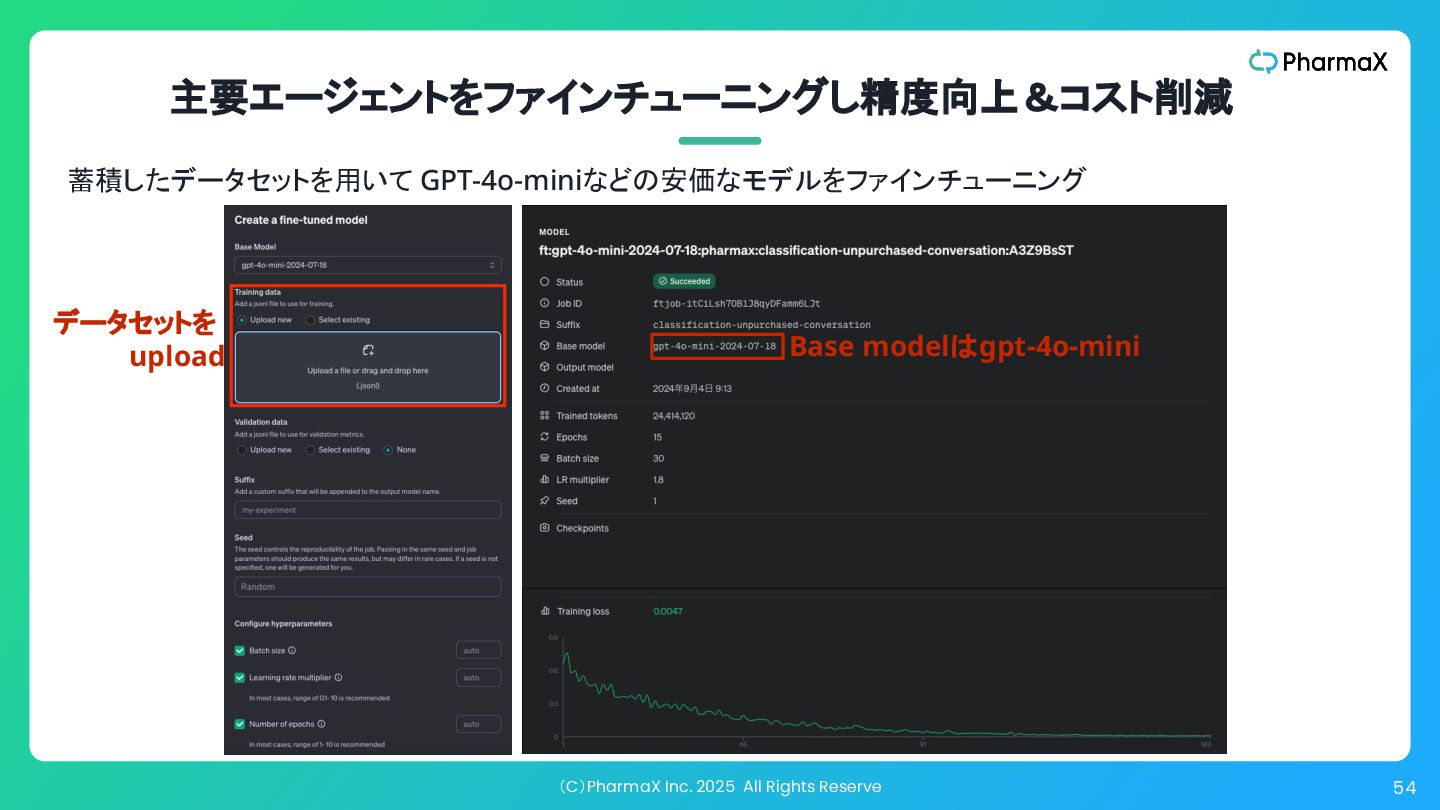Click the trained tokens value 24,414,120
Image resolution: width=1440 pixels, height=810 pixels.
pos(674,415)
